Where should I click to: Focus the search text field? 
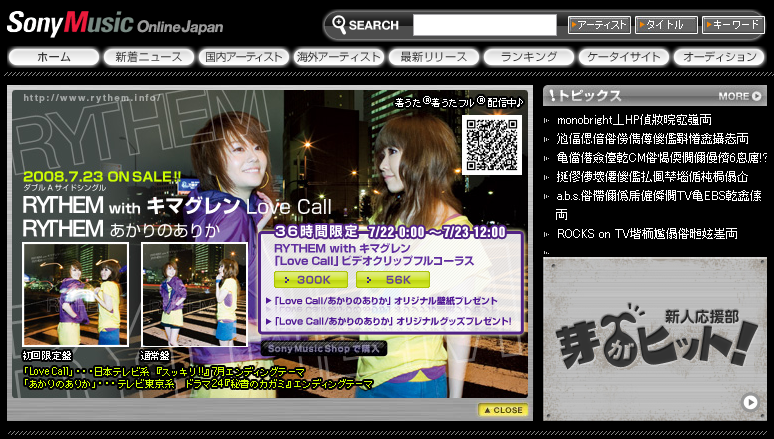point(485,25)
